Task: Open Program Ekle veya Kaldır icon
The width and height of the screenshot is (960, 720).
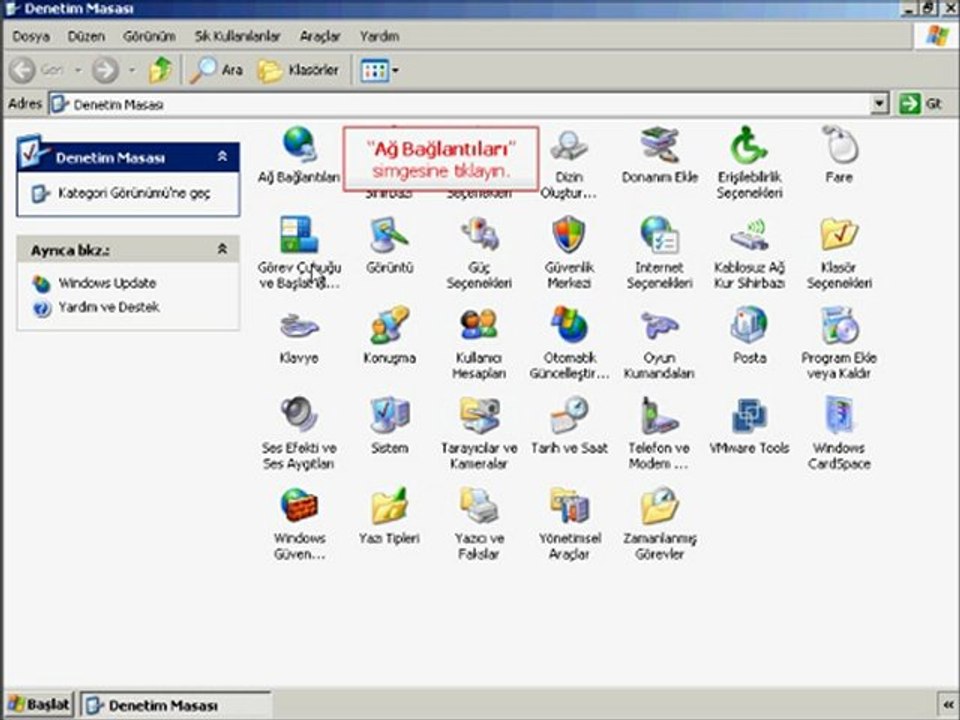Action: pos(839,325)
